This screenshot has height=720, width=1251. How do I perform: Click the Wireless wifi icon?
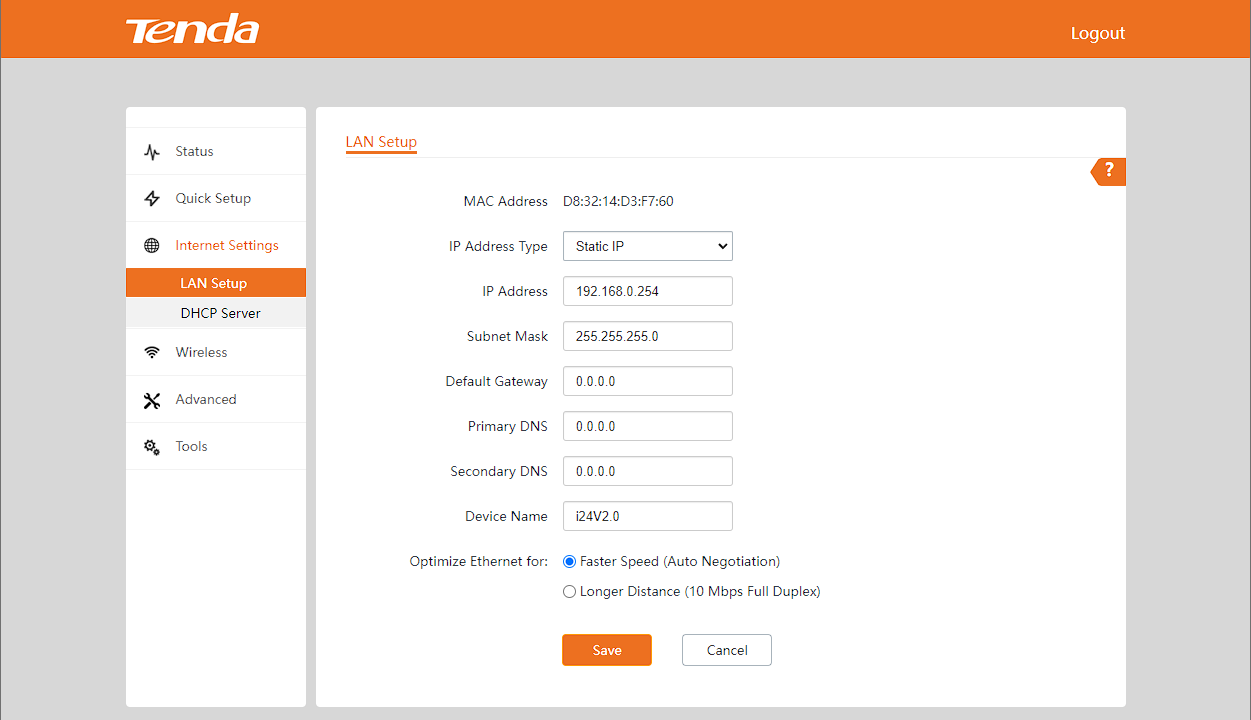tap(152, 353)
